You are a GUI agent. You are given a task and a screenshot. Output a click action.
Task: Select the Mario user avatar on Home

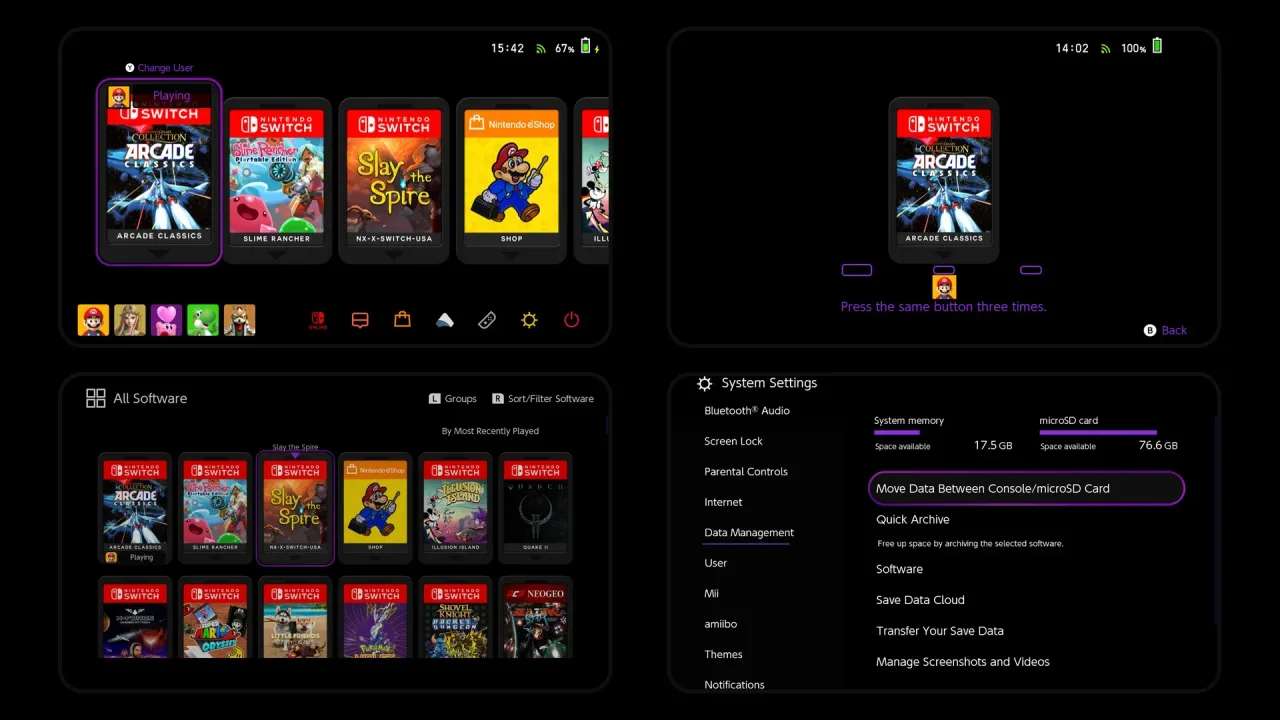pyautogui.click(x=93, y=320)
